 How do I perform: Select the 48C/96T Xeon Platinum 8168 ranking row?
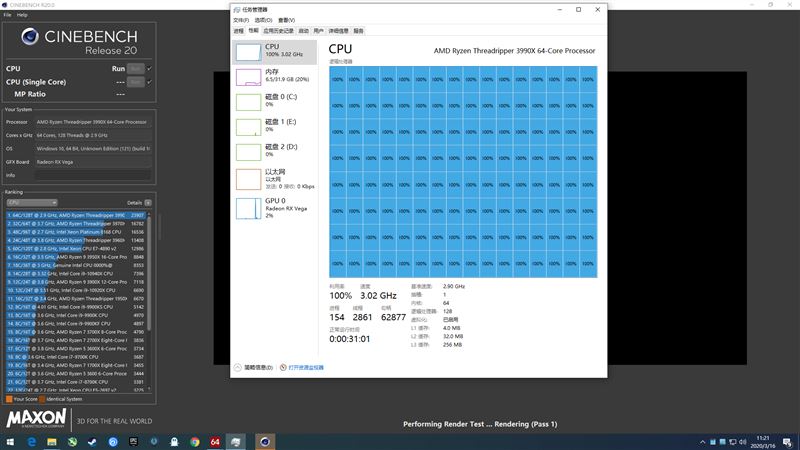pyautogui.click(x=76, y=232)
